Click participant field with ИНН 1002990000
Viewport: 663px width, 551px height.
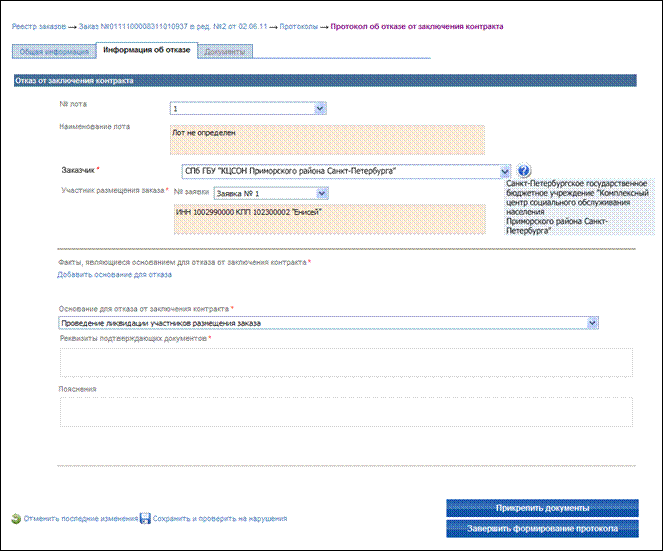tap(330, 219)
